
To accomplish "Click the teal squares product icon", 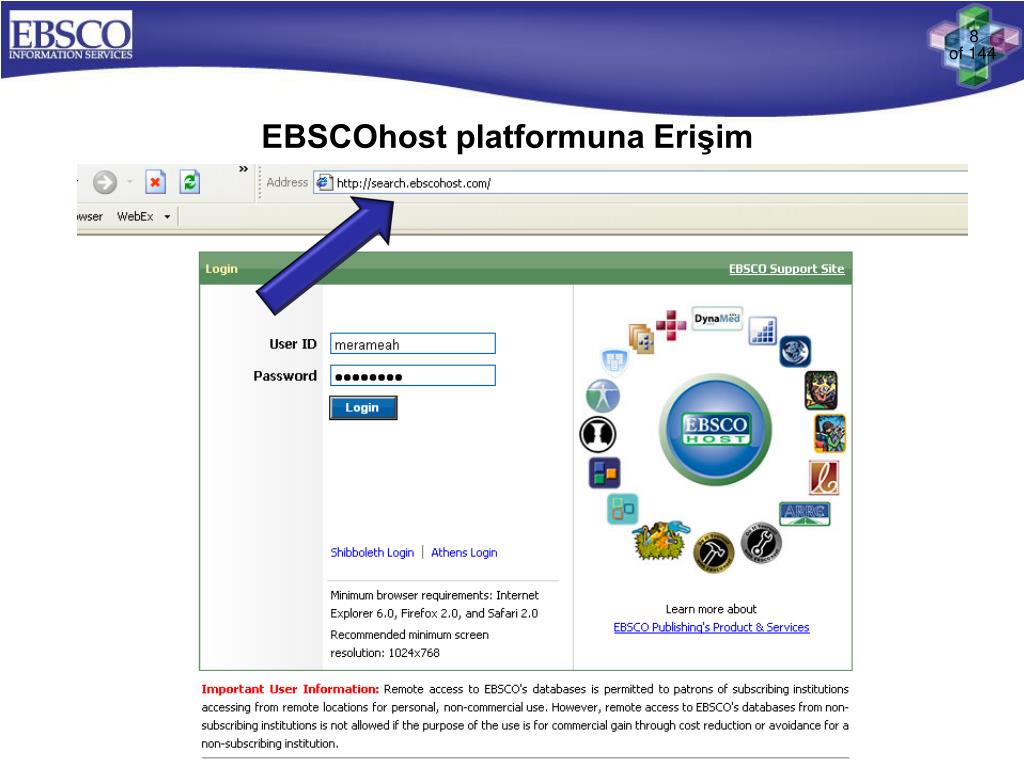I will click(x=622, y=509).
